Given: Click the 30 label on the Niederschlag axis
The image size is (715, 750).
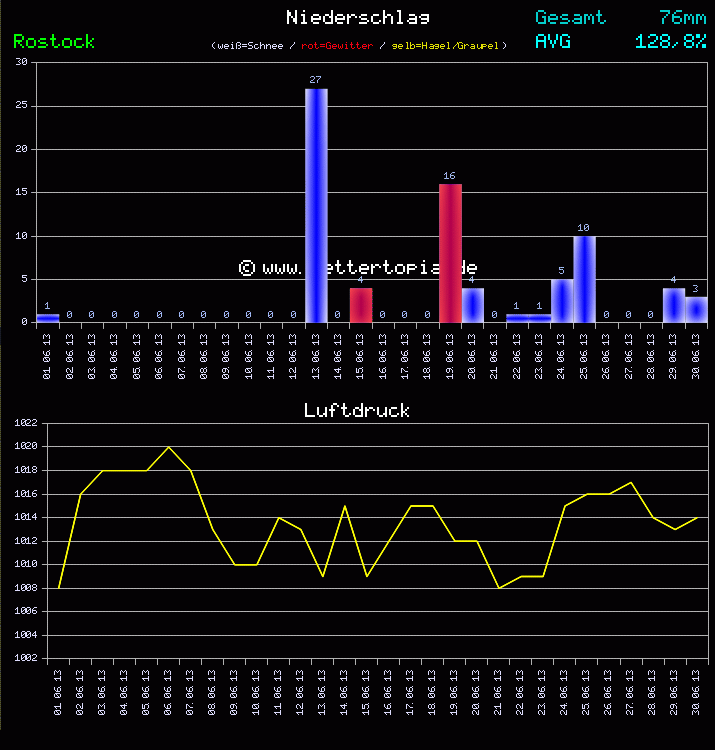Looking at the screenshot, I should pos(21,62).
